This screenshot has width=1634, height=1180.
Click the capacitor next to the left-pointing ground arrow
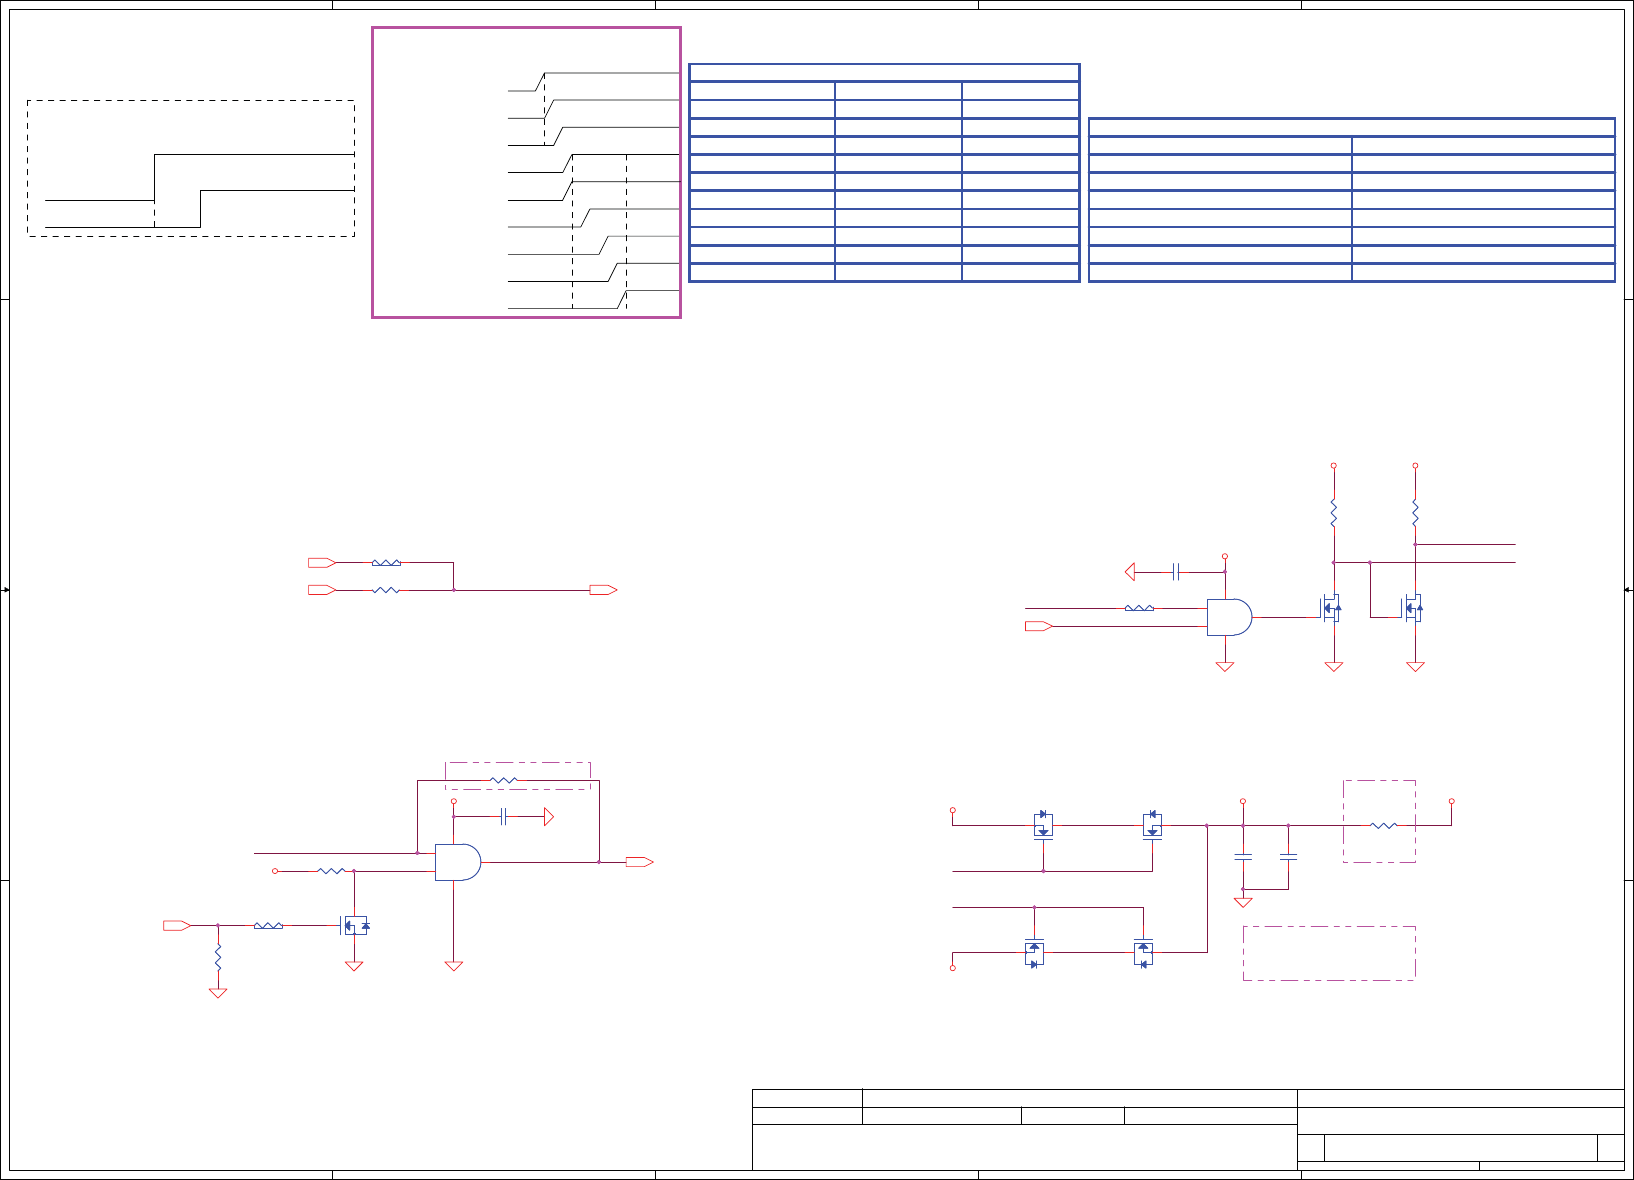(x=1176, y=572)
